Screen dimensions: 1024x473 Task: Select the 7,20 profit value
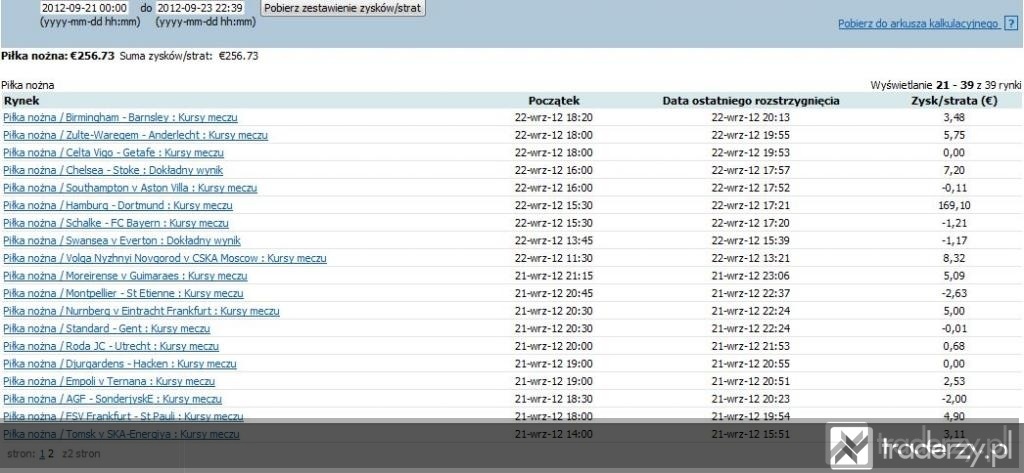click(x=954, y=171)
